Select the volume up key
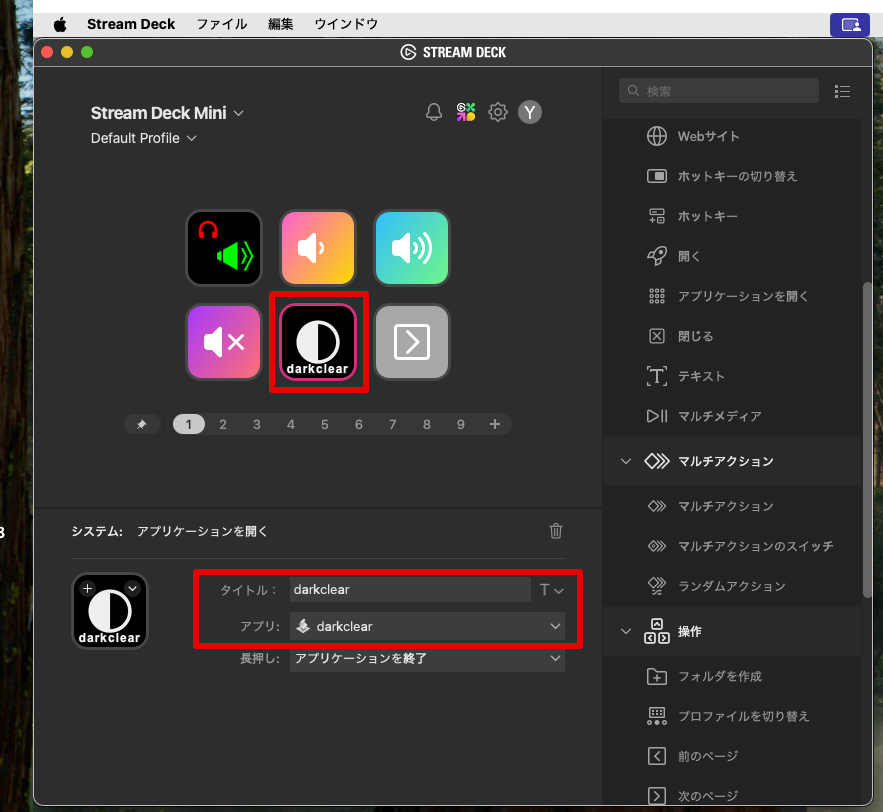Screen dimensions: 883x812 point(412,248)
